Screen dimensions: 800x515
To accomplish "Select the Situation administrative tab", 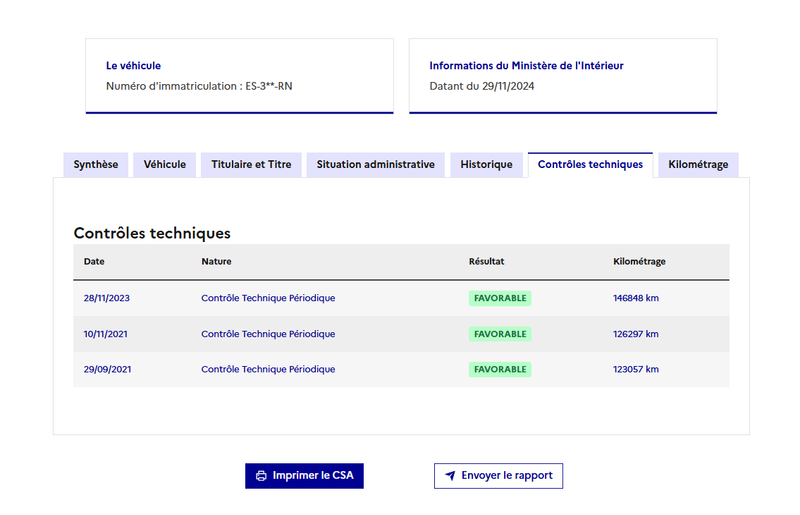I will pos(376,165).
